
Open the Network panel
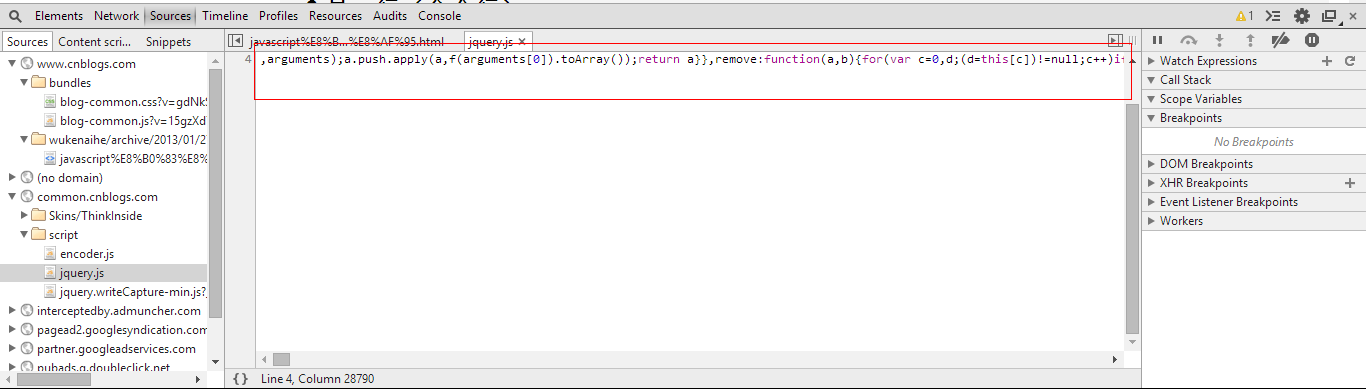117,16
